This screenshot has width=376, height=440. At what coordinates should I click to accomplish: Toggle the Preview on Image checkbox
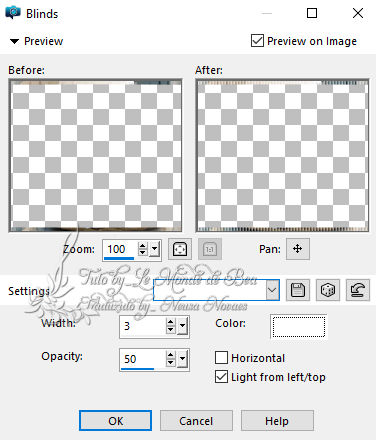coord(257,41)
